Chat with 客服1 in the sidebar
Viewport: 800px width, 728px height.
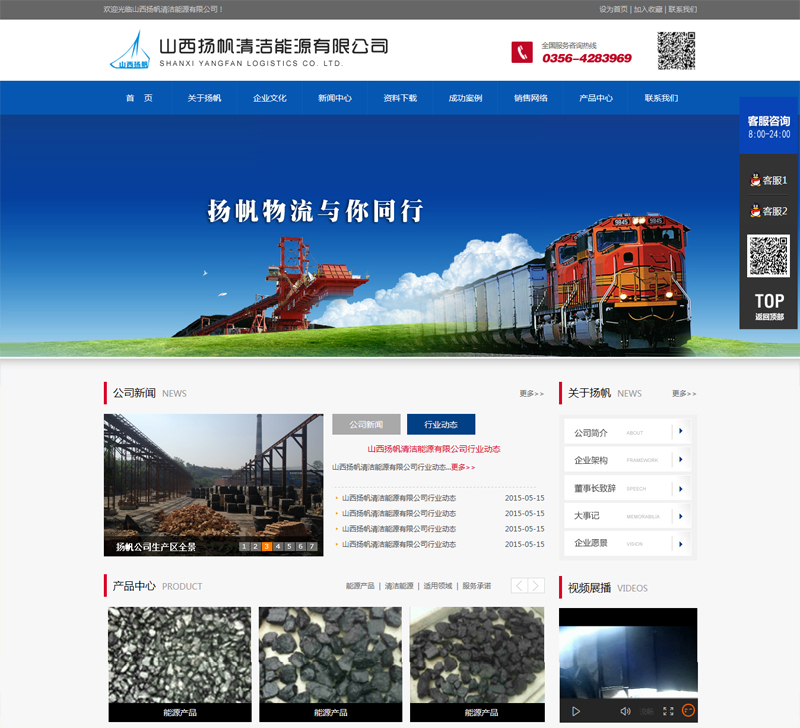[768, 181]
